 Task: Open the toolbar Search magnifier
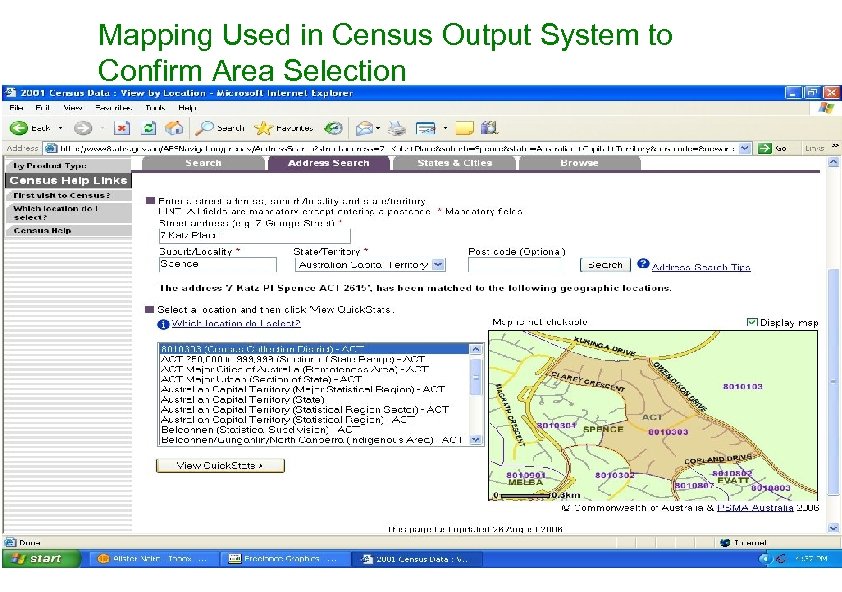click(x=219, y=128)
